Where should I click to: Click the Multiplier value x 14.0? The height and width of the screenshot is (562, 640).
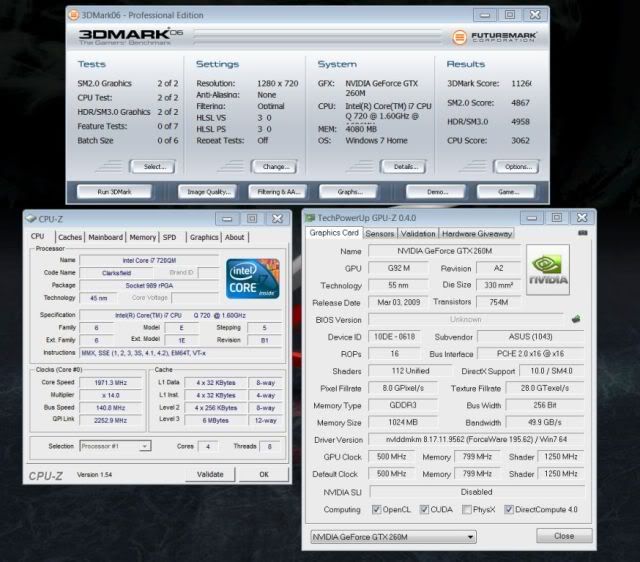(x=111, y=395)
